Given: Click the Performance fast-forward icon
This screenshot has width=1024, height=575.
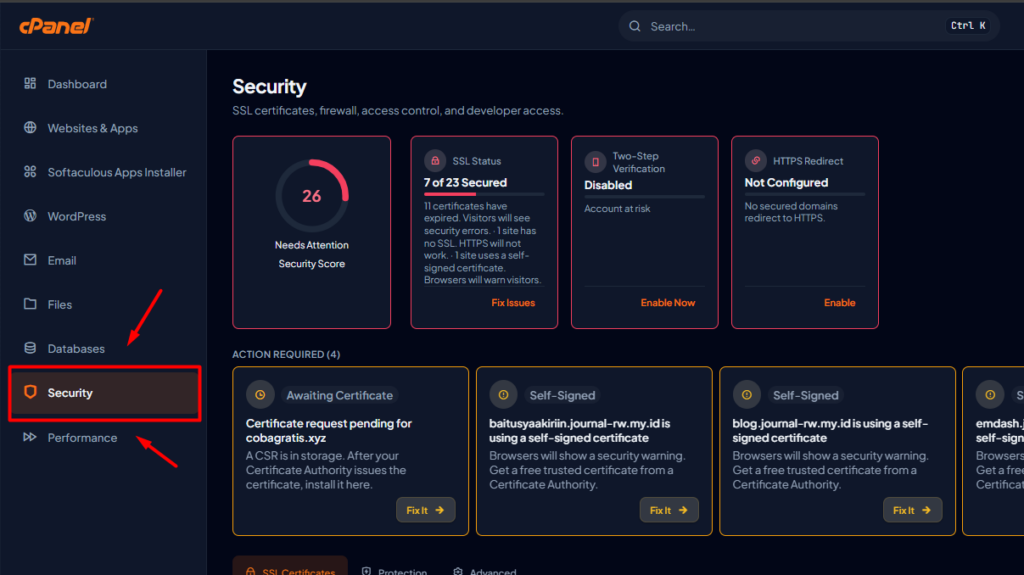Looking at the screenshot, I should pos(30,436).
